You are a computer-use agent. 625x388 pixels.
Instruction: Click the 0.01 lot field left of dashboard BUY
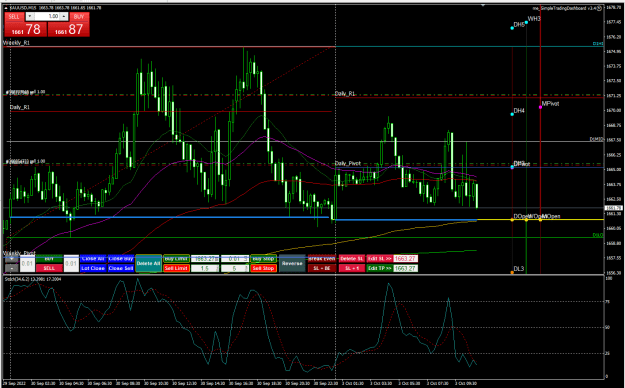27,264
